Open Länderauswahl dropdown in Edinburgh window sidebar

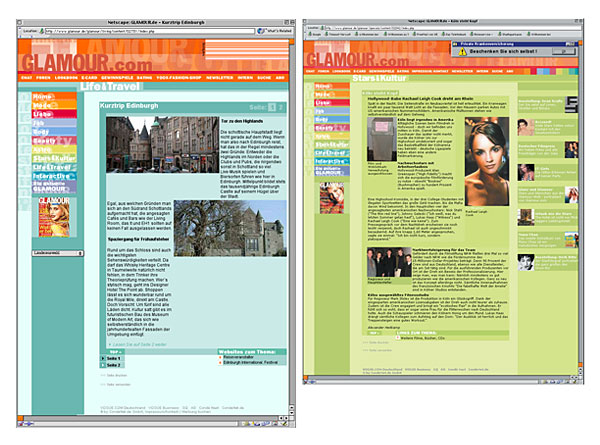point(58,253)
